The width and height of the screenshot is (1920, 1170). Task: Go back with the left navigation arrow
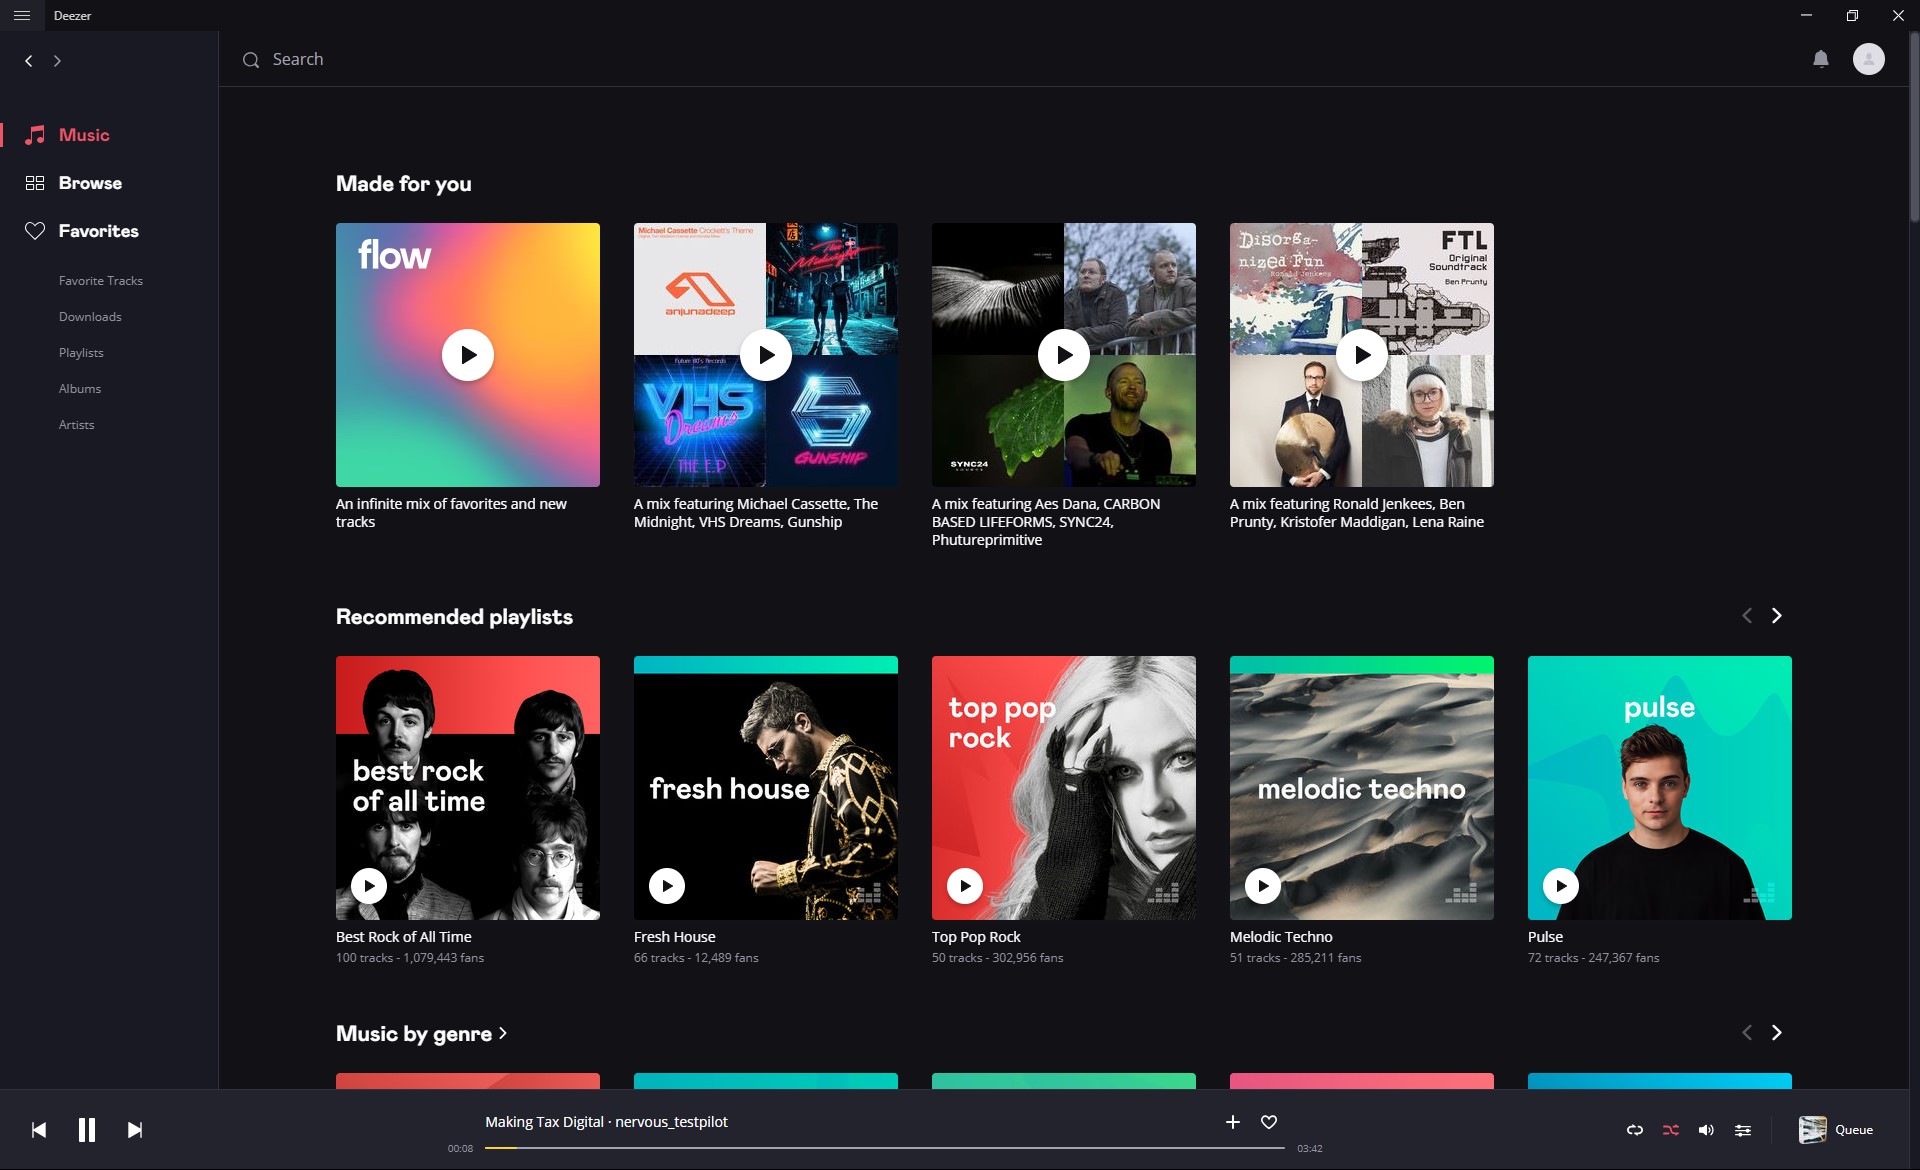click(29, 61)
